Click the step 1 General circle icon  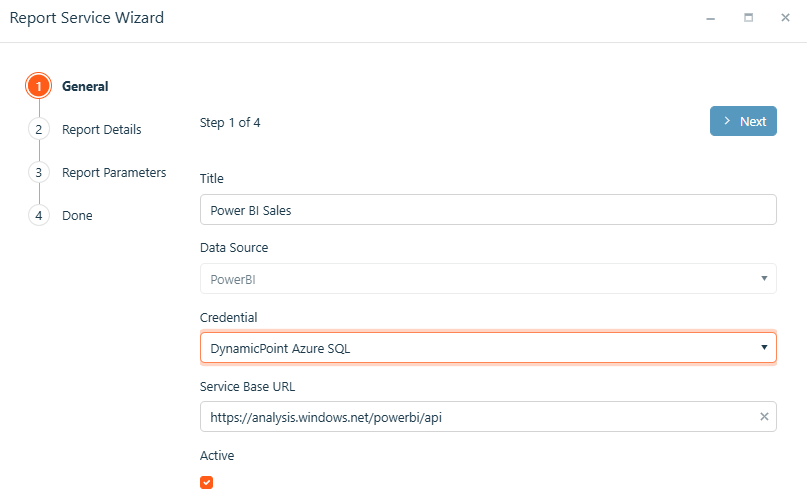click(x=39, y=86)
